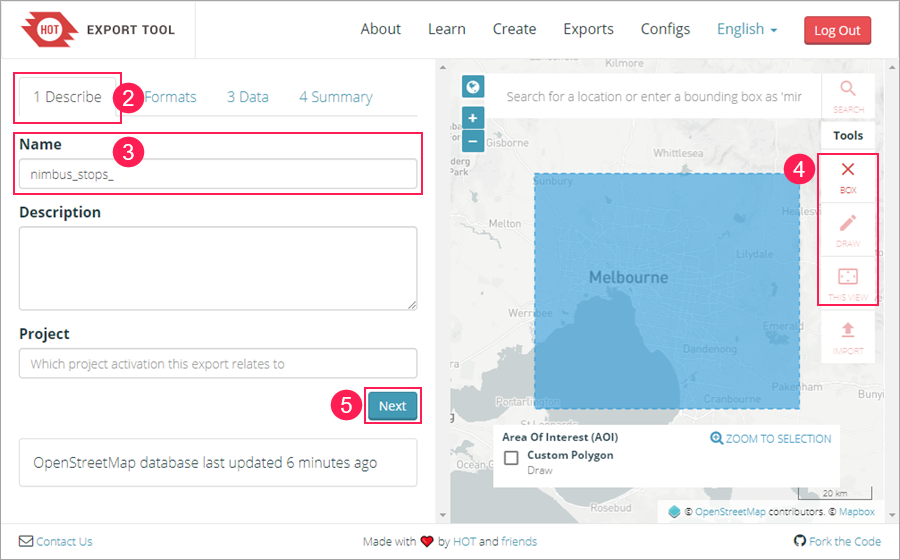Click the red heart icon in the footer

[x=426, y=542]
